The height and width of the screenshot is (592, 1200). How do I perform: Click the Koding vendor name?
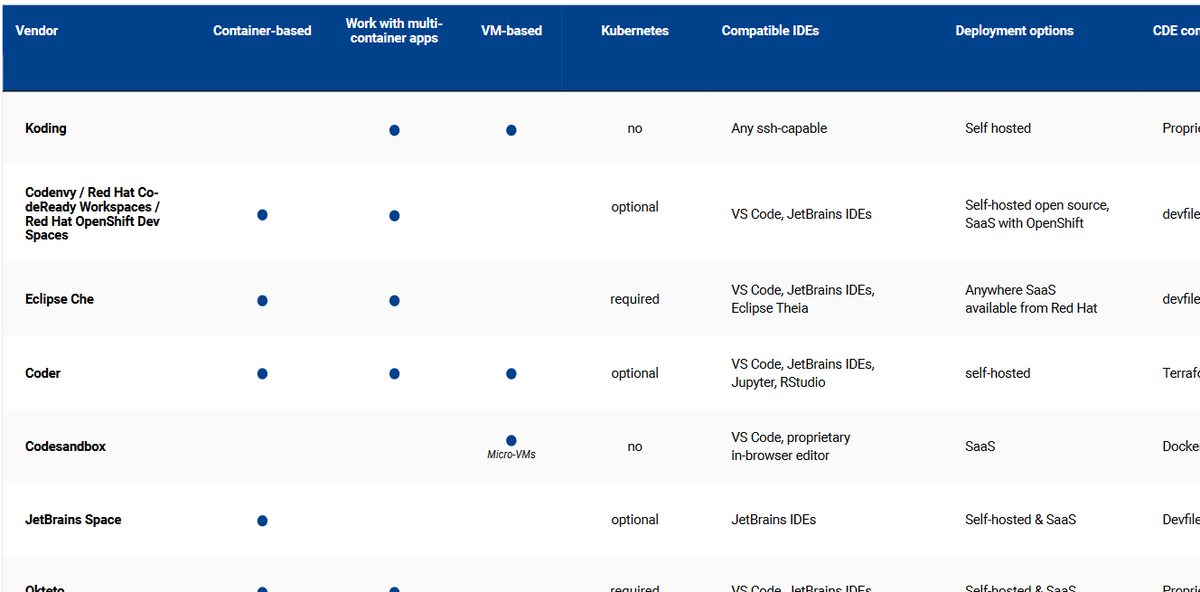pyautogui.click(x=46, y=128)
